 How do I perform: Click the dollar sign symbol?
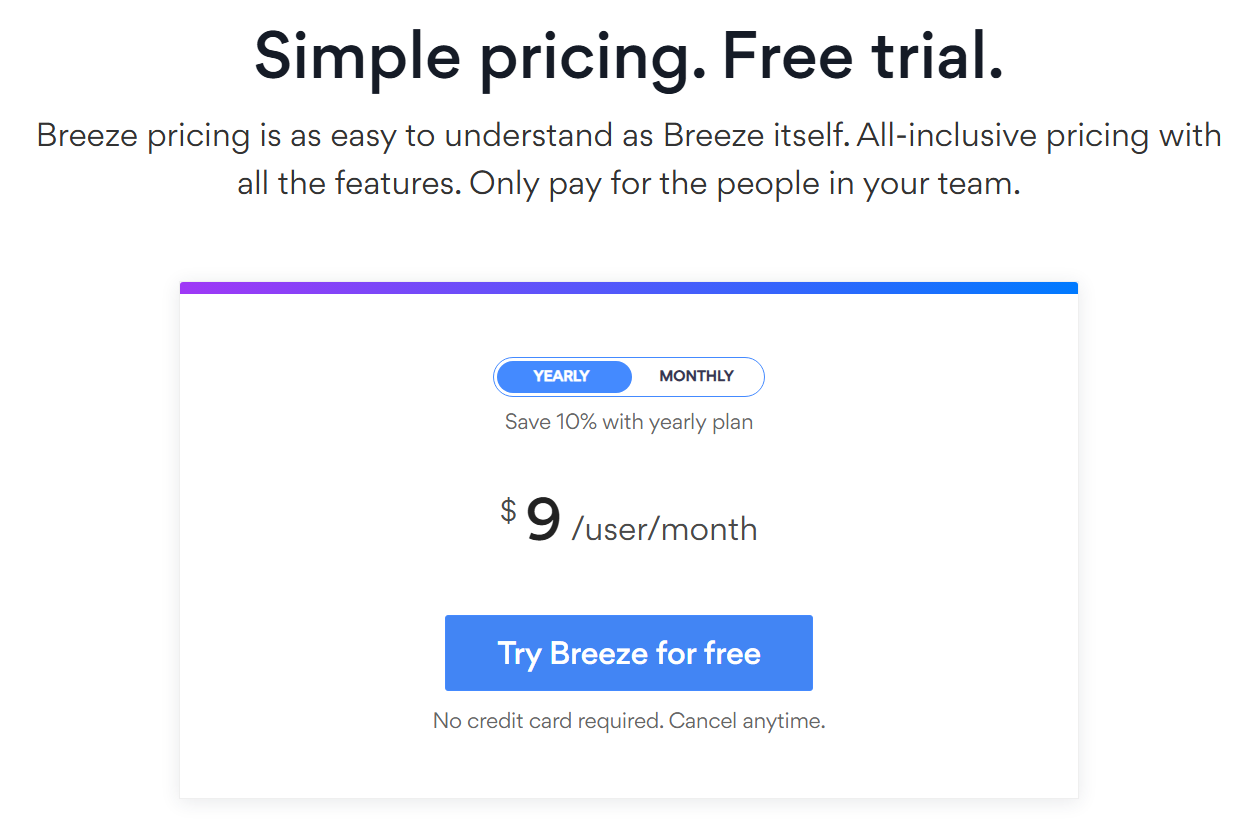(x=508, y=512)
